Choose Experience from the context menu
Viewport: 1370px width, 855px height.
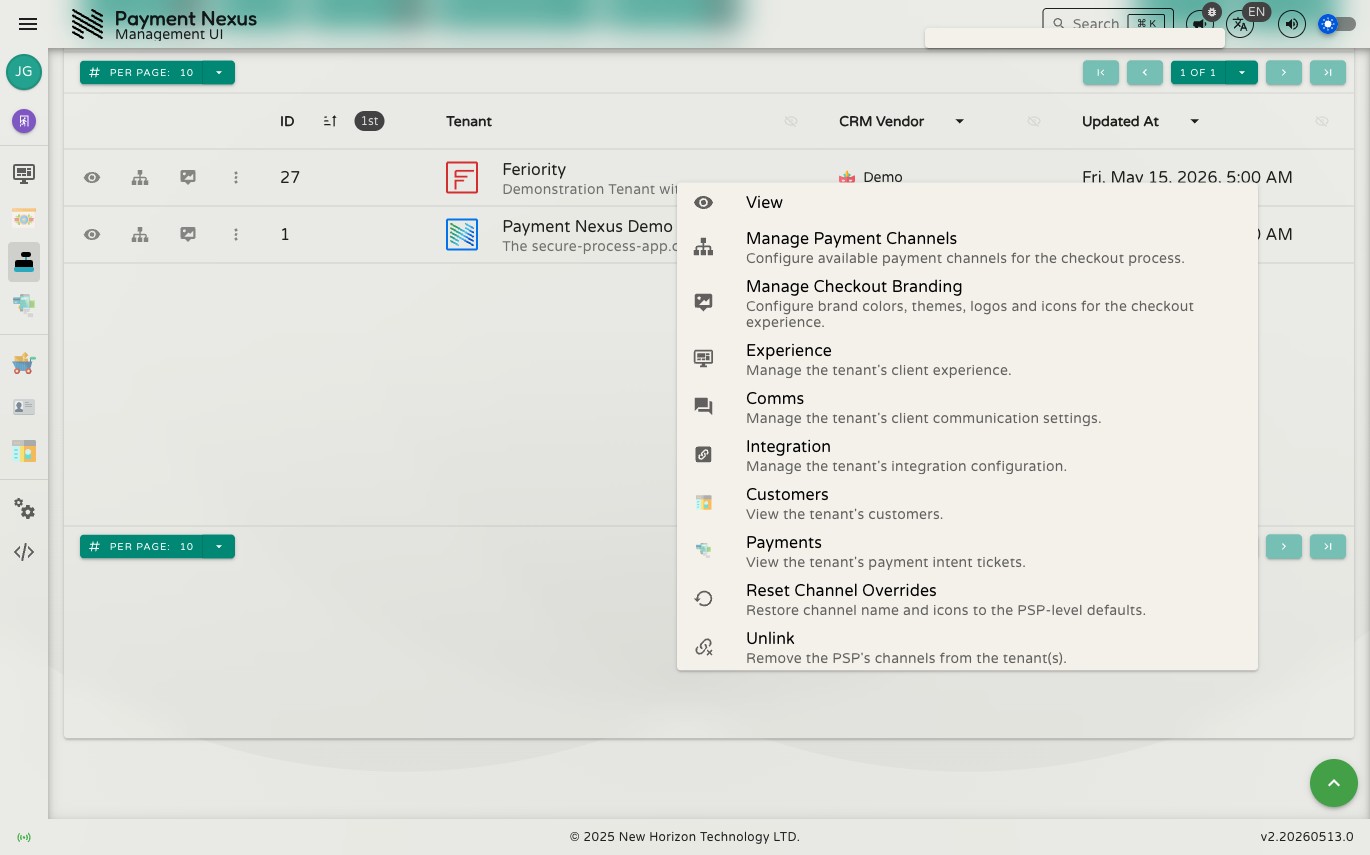click(x=967, y=359)
